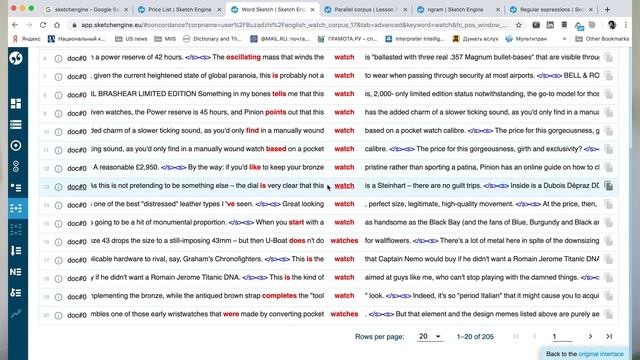This screenshot has width=640, height=360.
Task: Copy the 'is a Steinhart' concordance line
Action: 609,186
